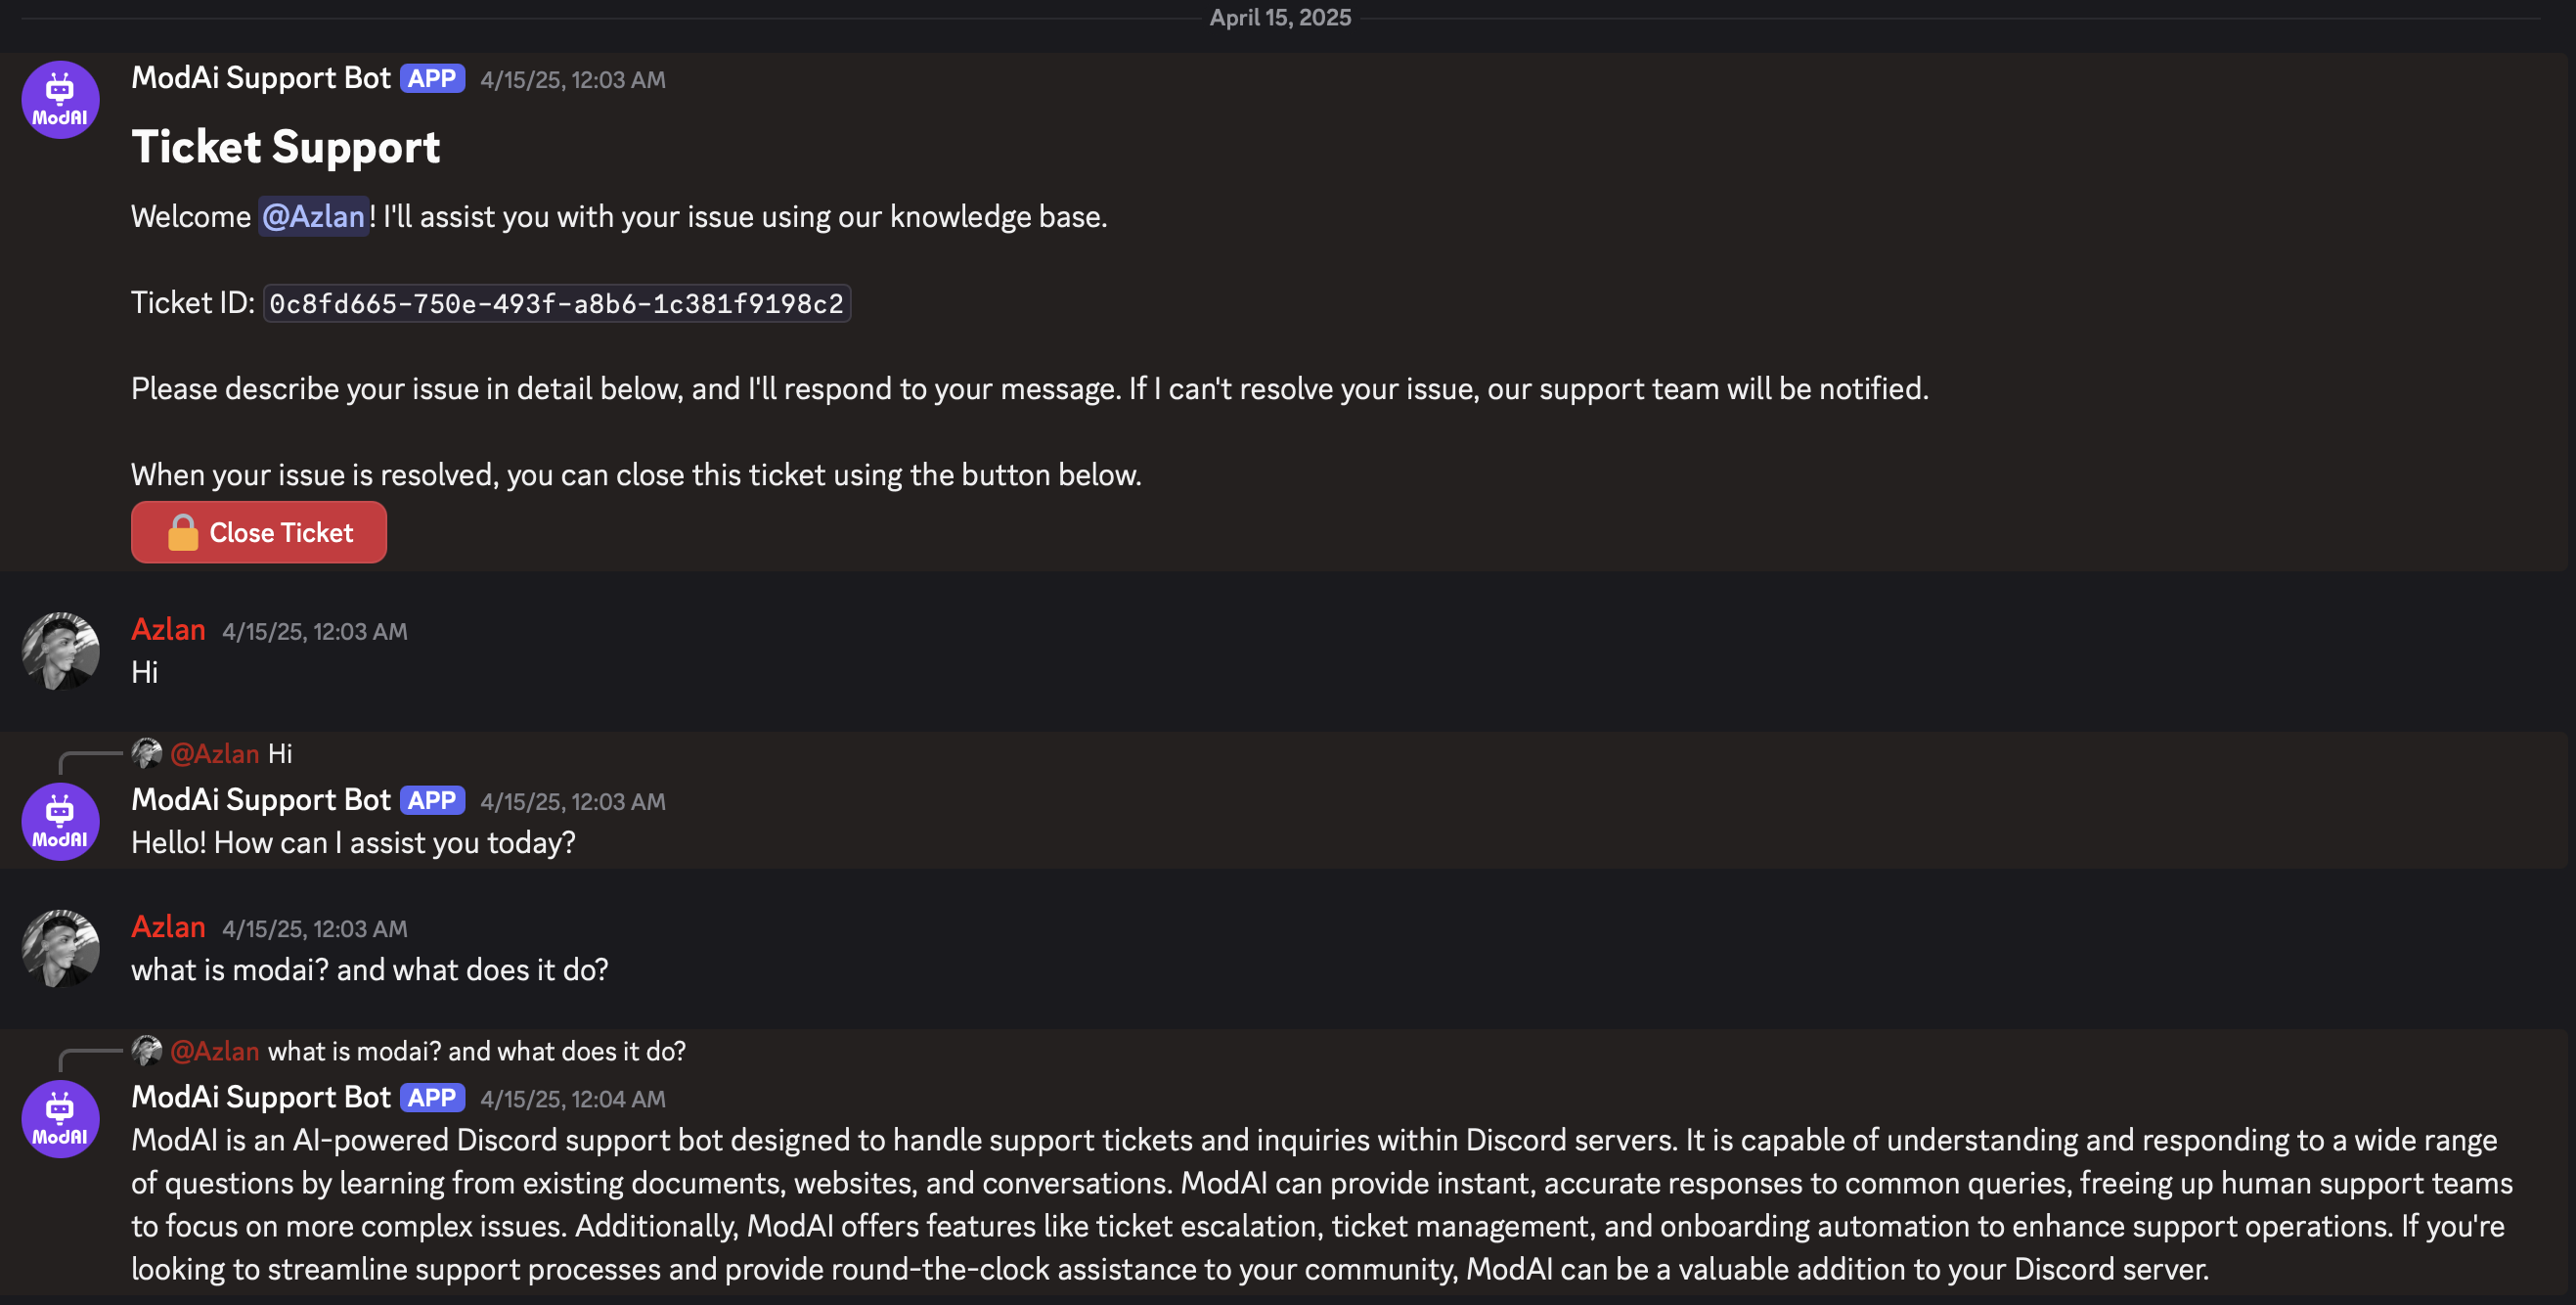Click the April 15, 2025 date divider
Screen dimensions: 2576x1305
click(1280, 18)
